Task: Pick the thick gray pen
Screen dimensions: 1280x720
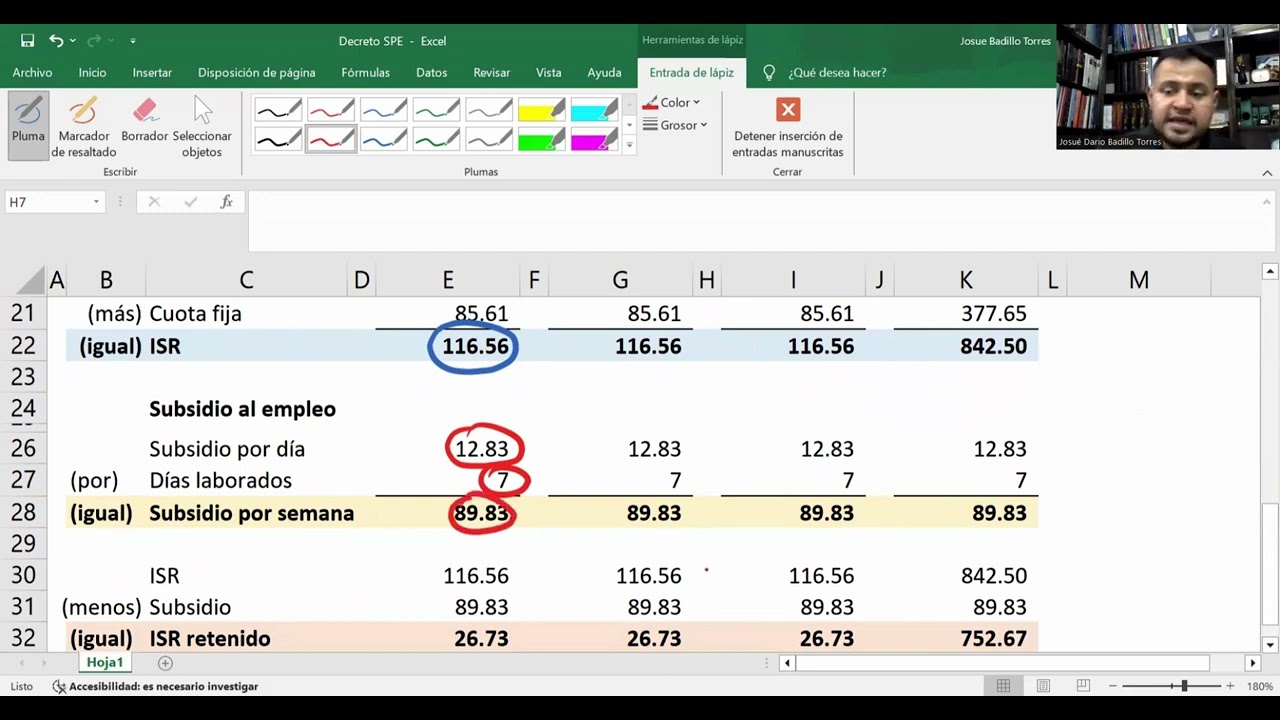Action: [490, 139]
